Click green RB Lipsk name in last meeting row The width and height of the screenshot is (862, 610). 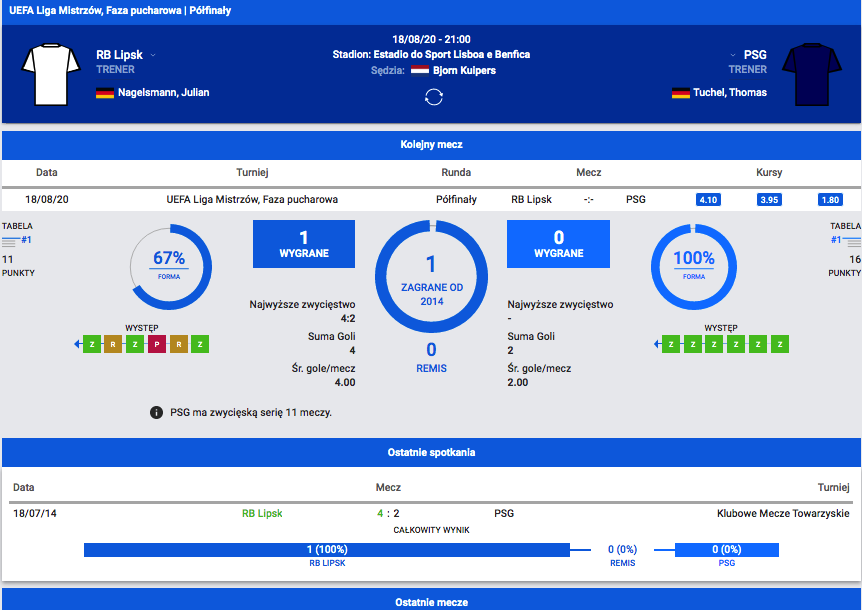click(x=262, y=513)
